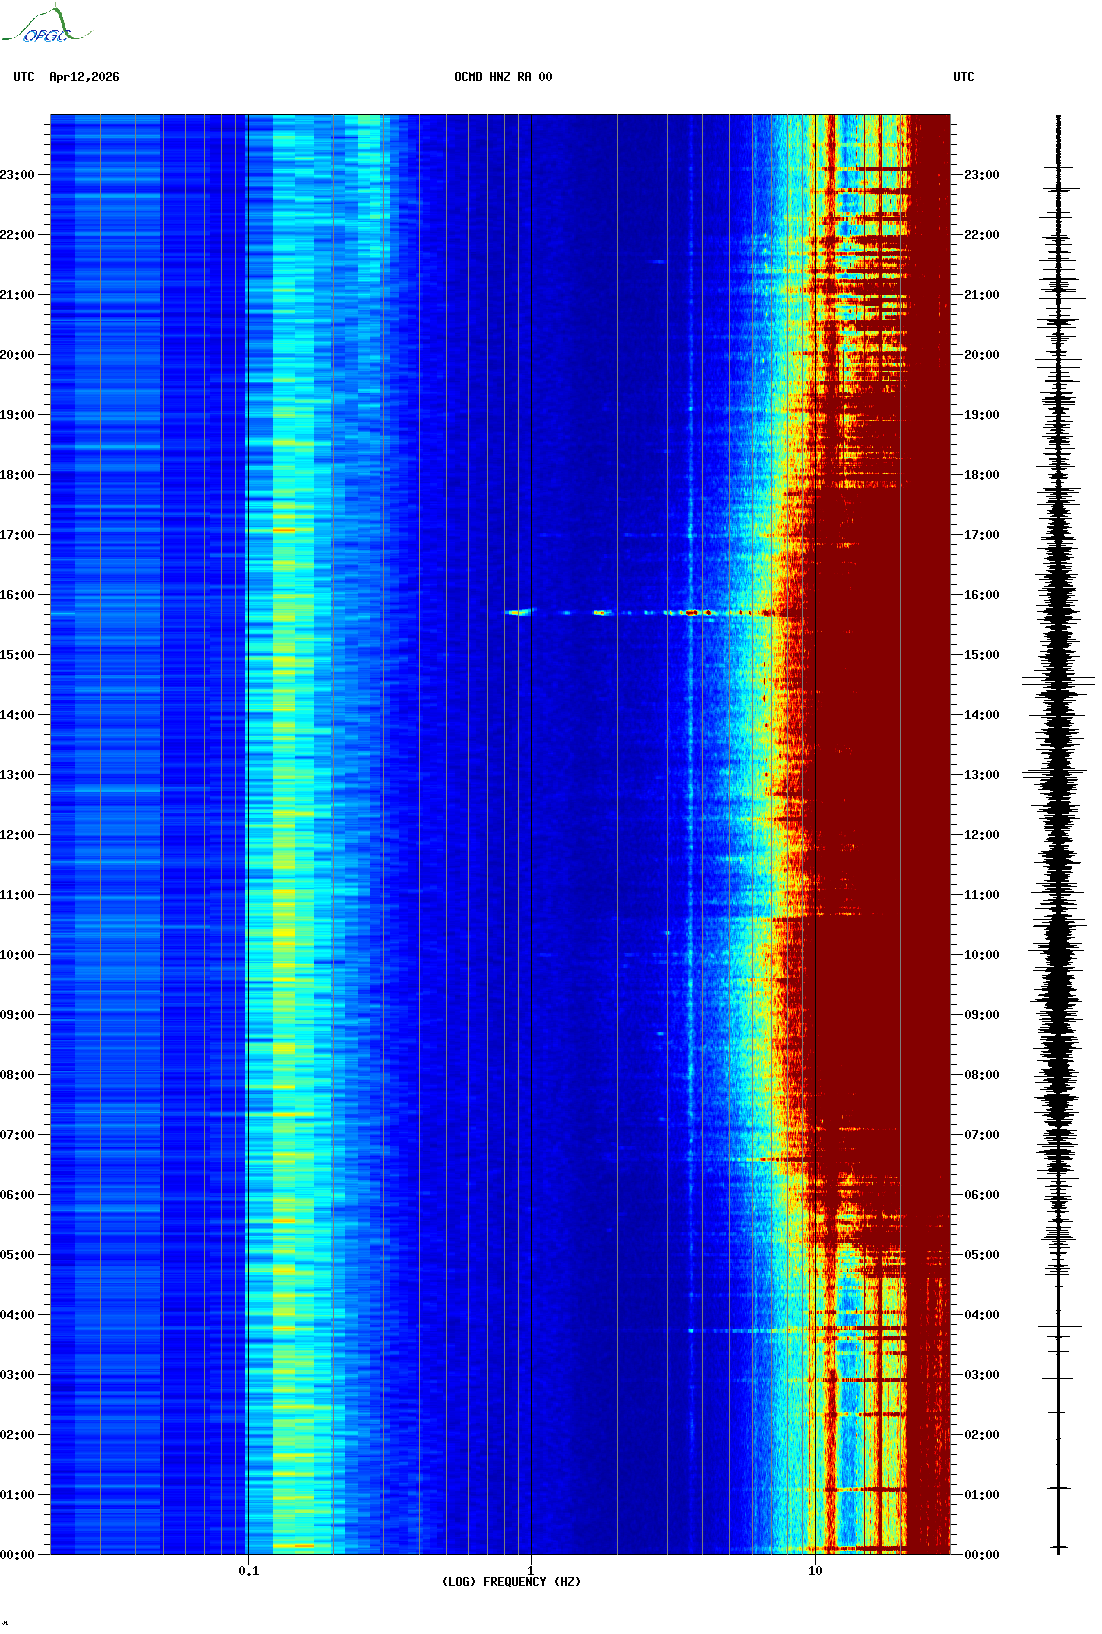Click the 08:00 time label on left axis
This screenshot has width=1102, height=1634.
pyautogui.click(x=17, y=1075)
